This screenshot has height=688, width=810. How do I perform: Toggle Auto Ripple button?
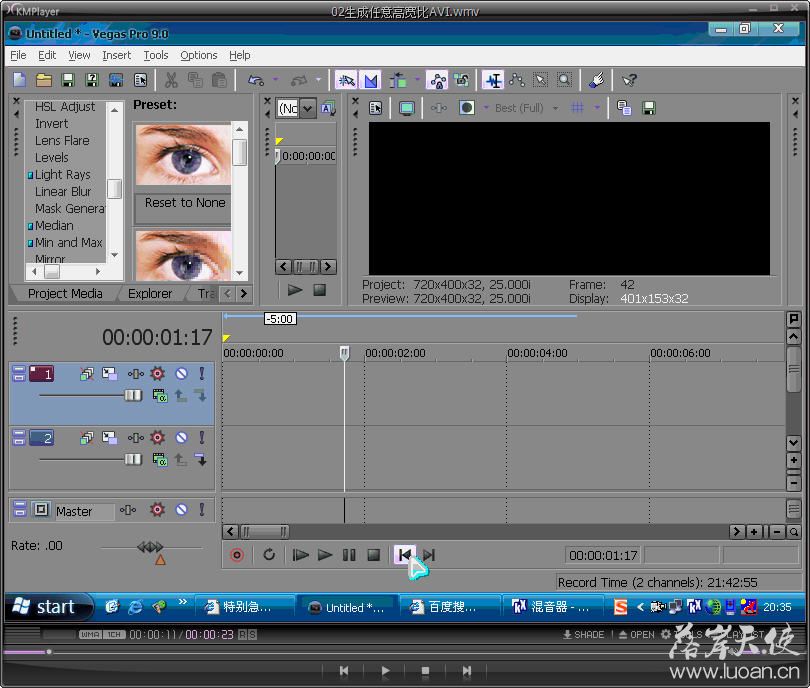click(398, 80)
